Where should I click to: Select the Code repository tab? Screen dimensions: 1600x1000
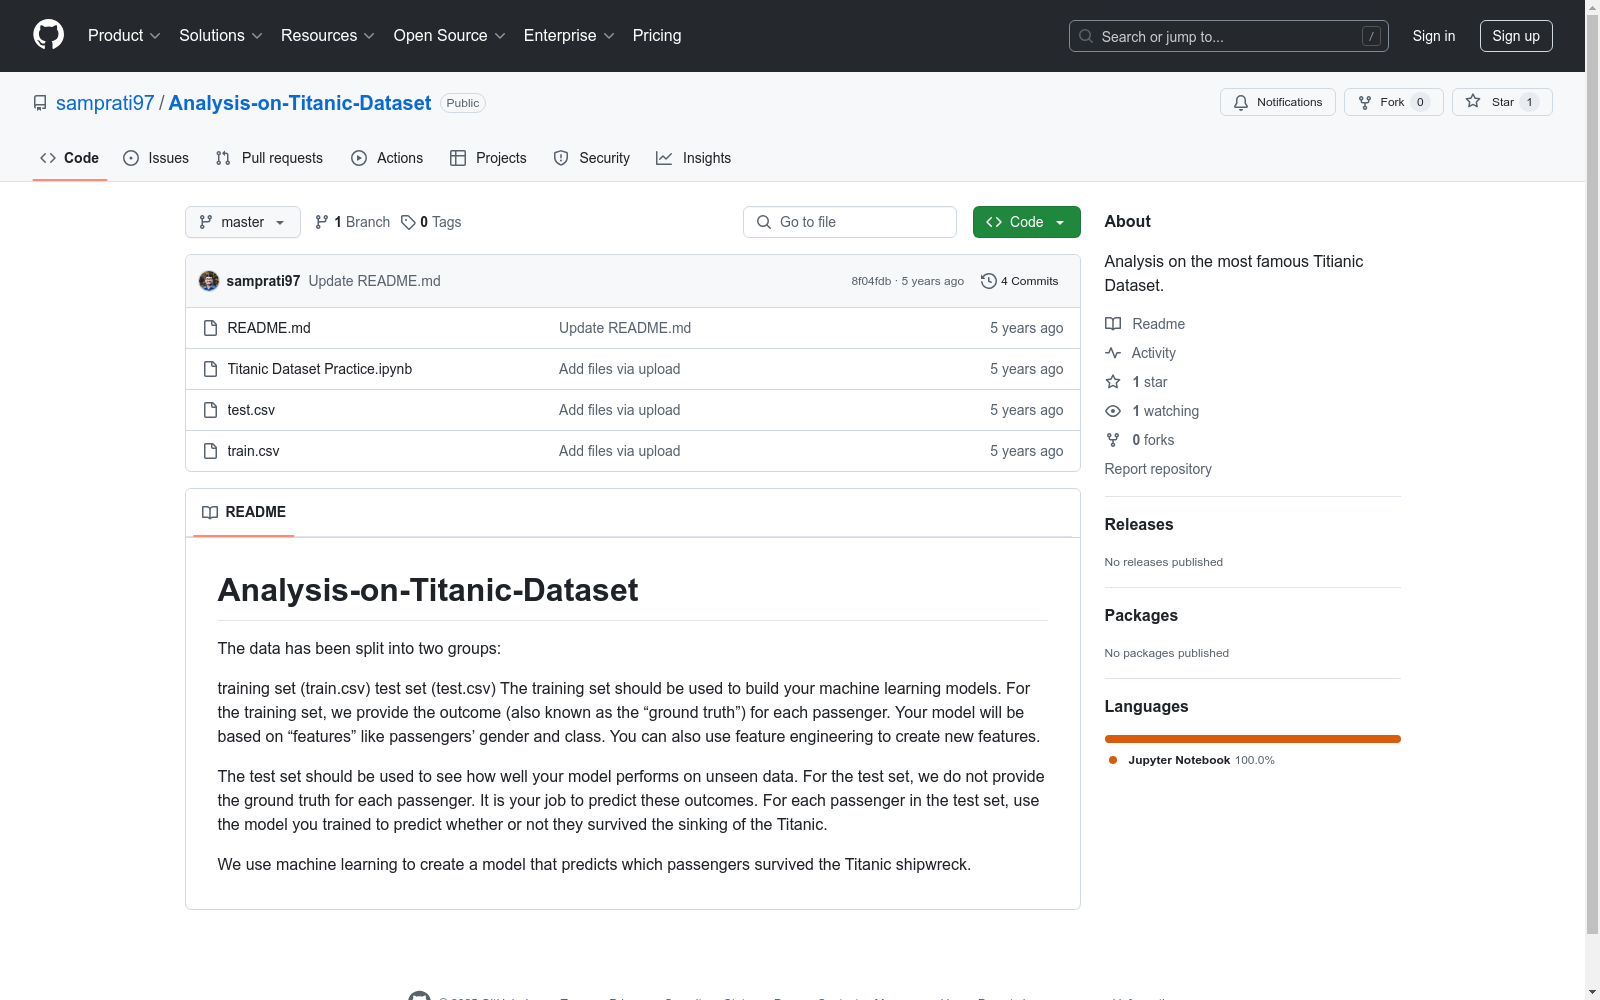tap(70, 158)
